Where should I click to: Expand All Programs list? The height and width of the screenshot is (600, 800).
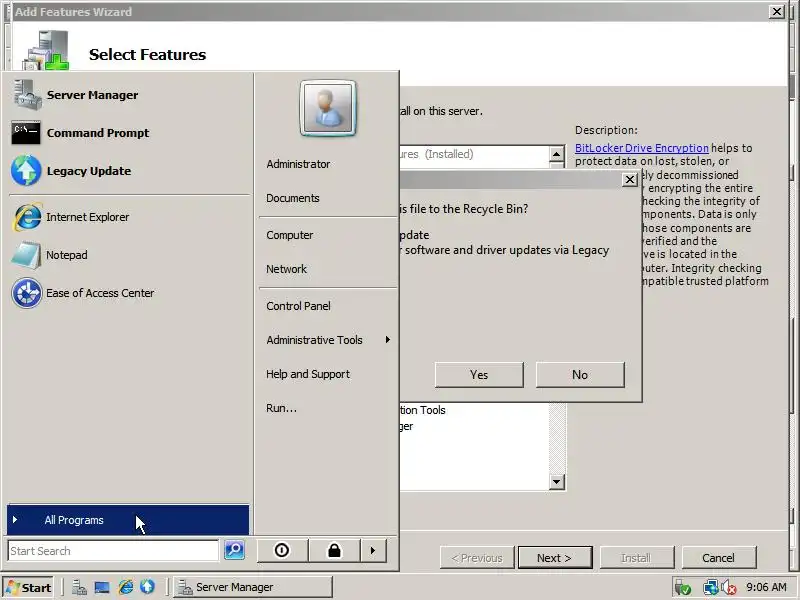[128, 520]
